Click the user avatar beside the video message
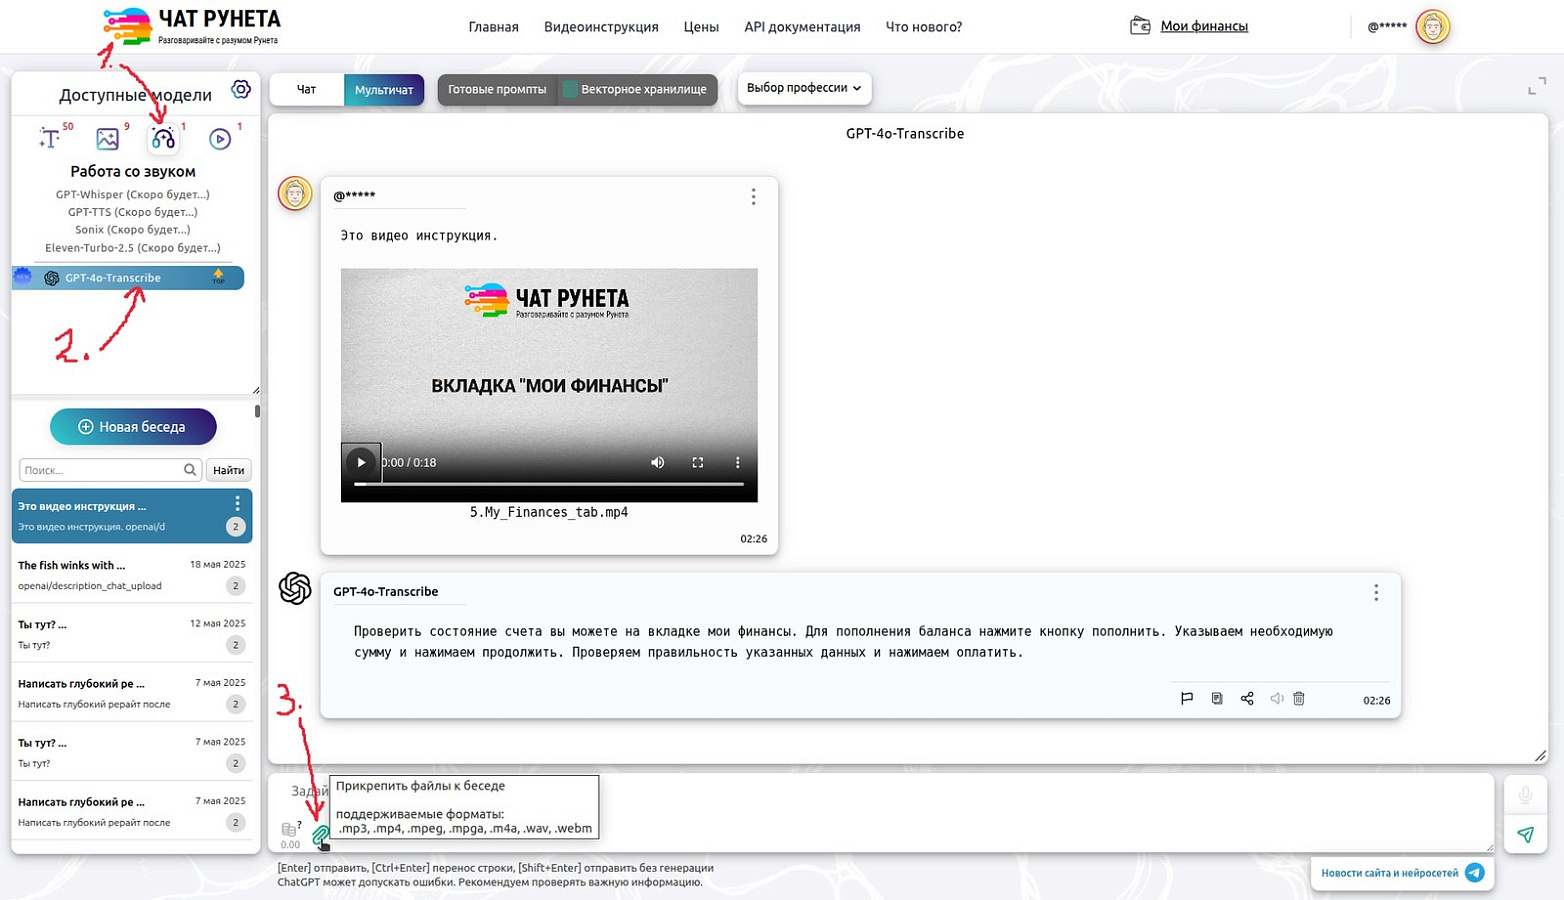This screenshot has height=900, width=1564. pyautogui.click(x=295, y=194)
